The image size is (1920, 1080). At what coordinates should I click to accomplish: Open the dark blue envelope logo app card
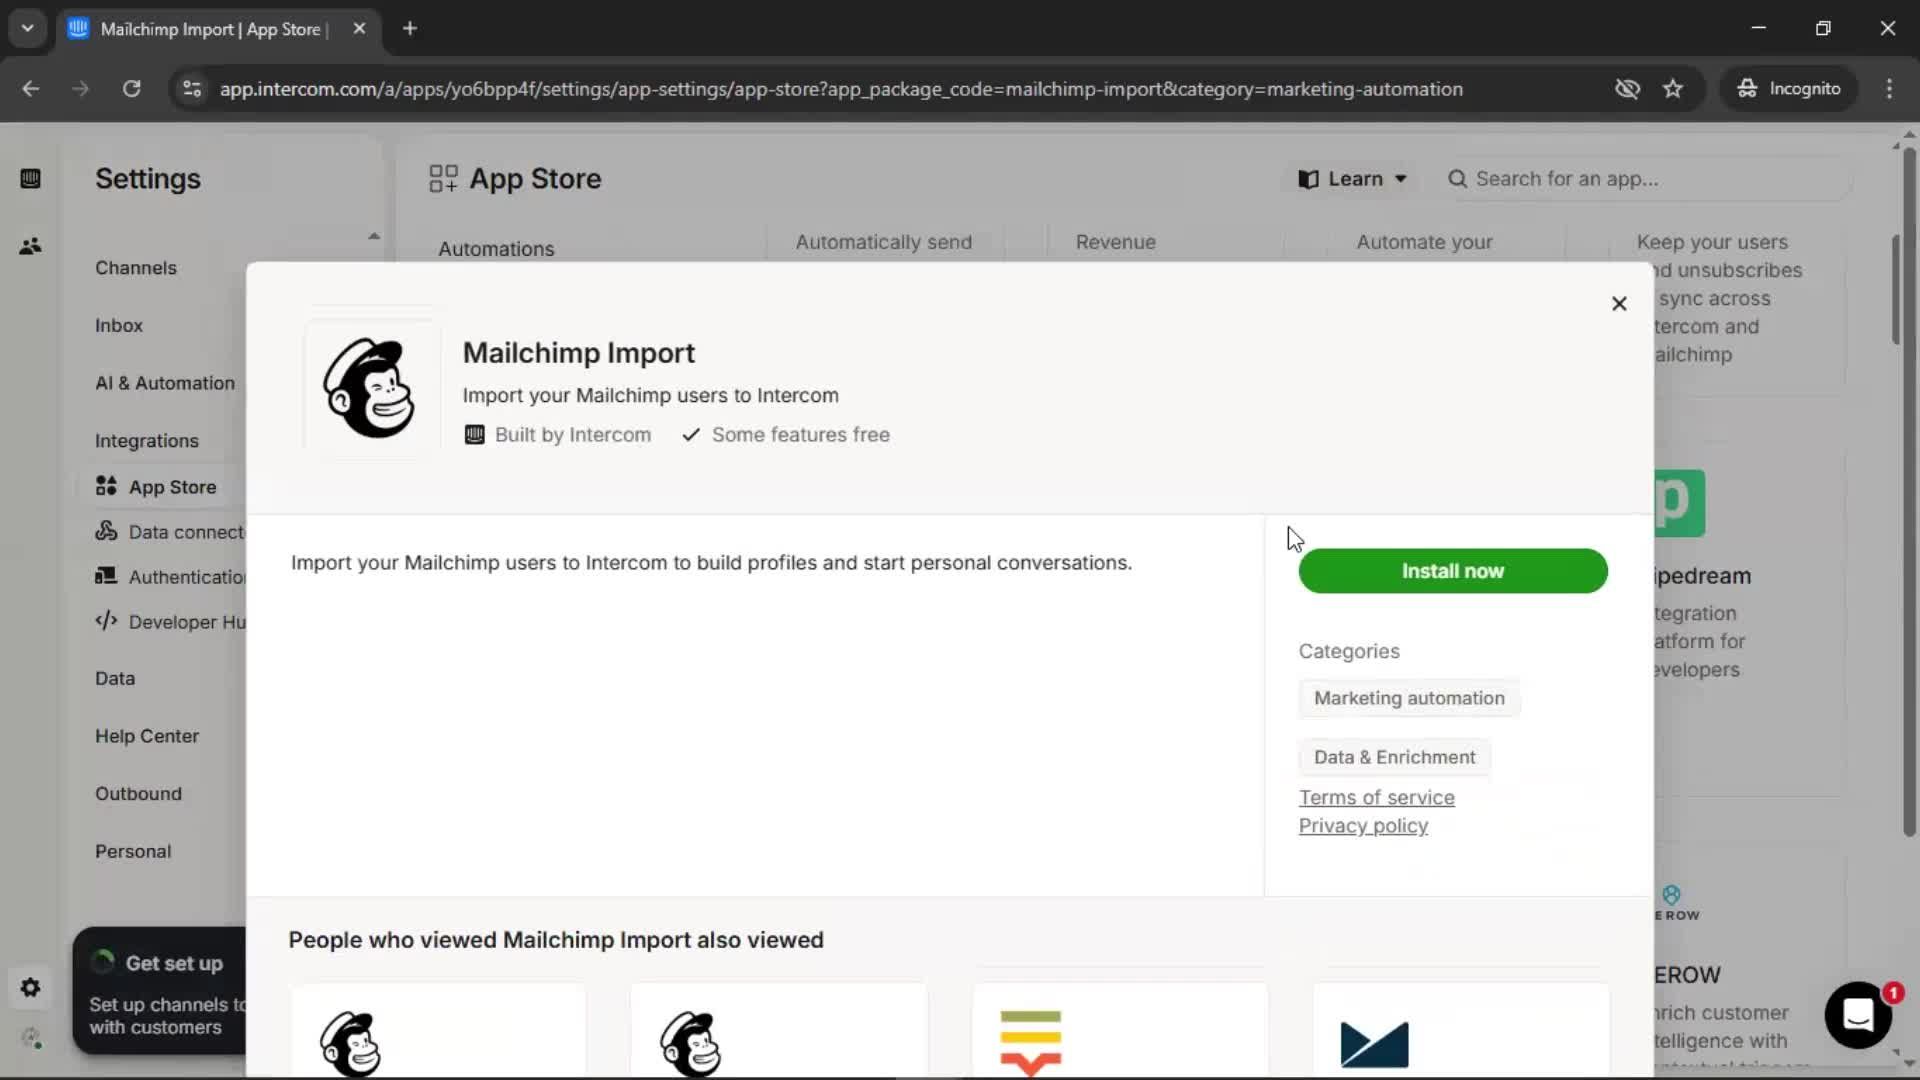pyautogui.click(x=1461, y=1032)
